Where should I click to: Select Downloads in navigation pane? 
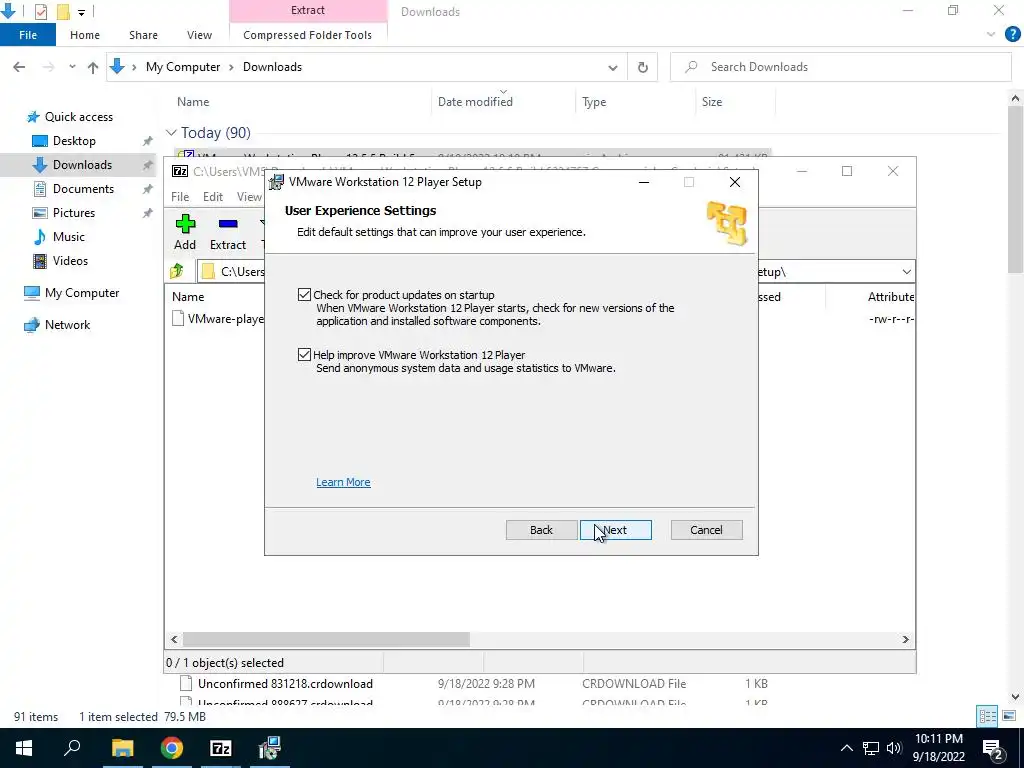82,165
